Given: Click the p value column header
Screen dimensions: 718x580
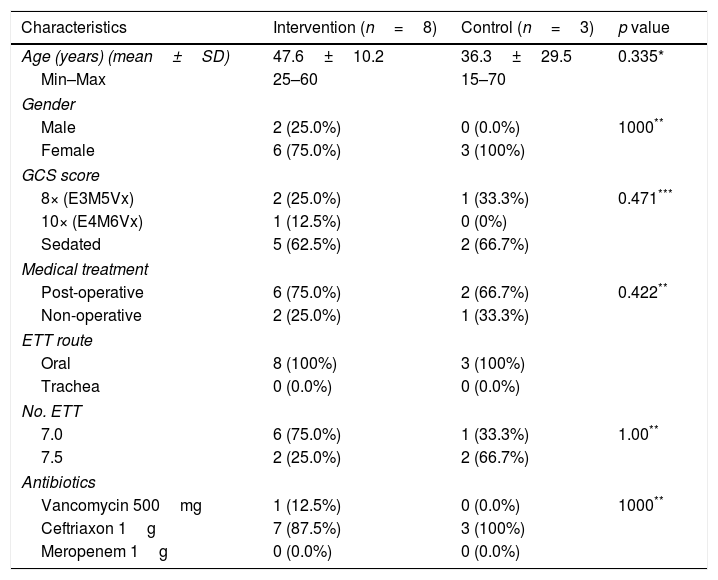Looking at the screenshot, I should [x=644, y=26].
